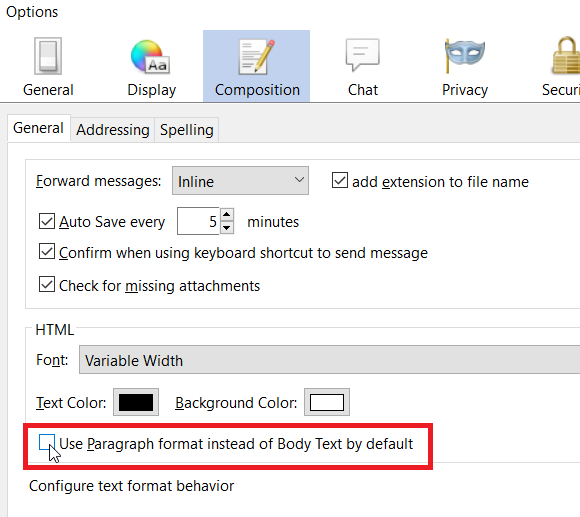Open the Chat speech bubble icon
This screenshot has height=517, width=580.
pos(362,55)
